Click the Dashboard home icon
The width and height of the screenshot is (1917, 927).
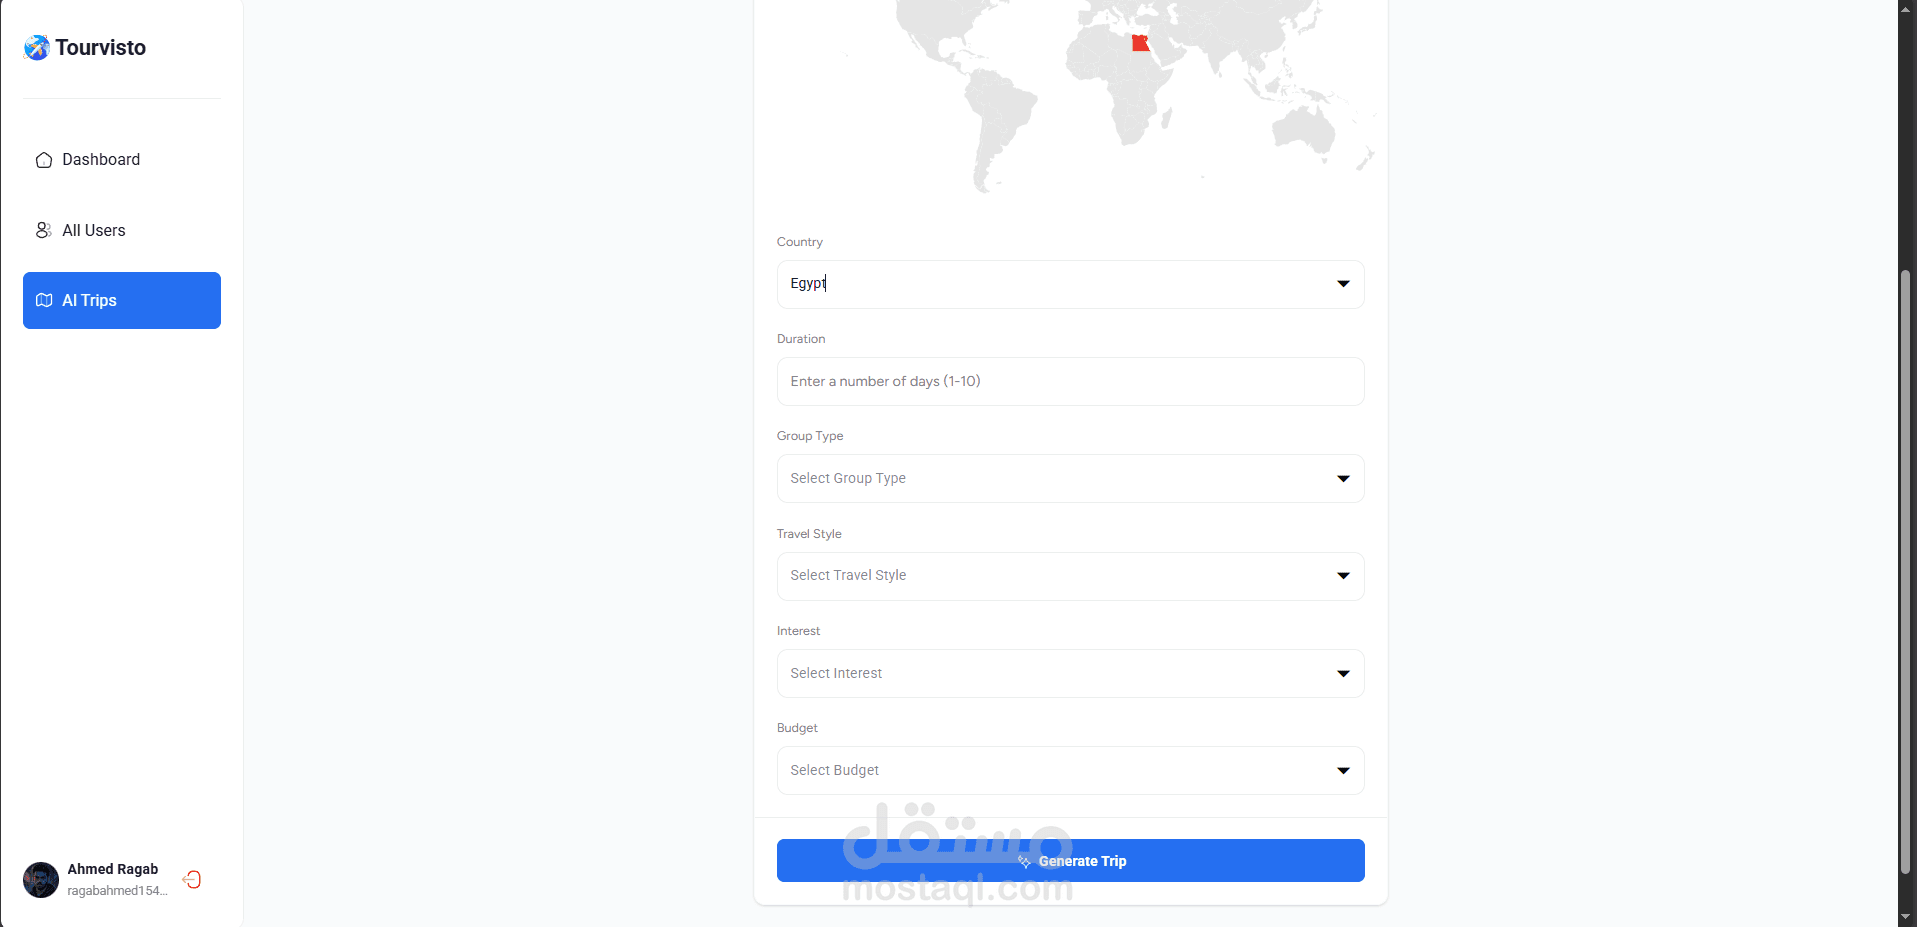[44, 160]
